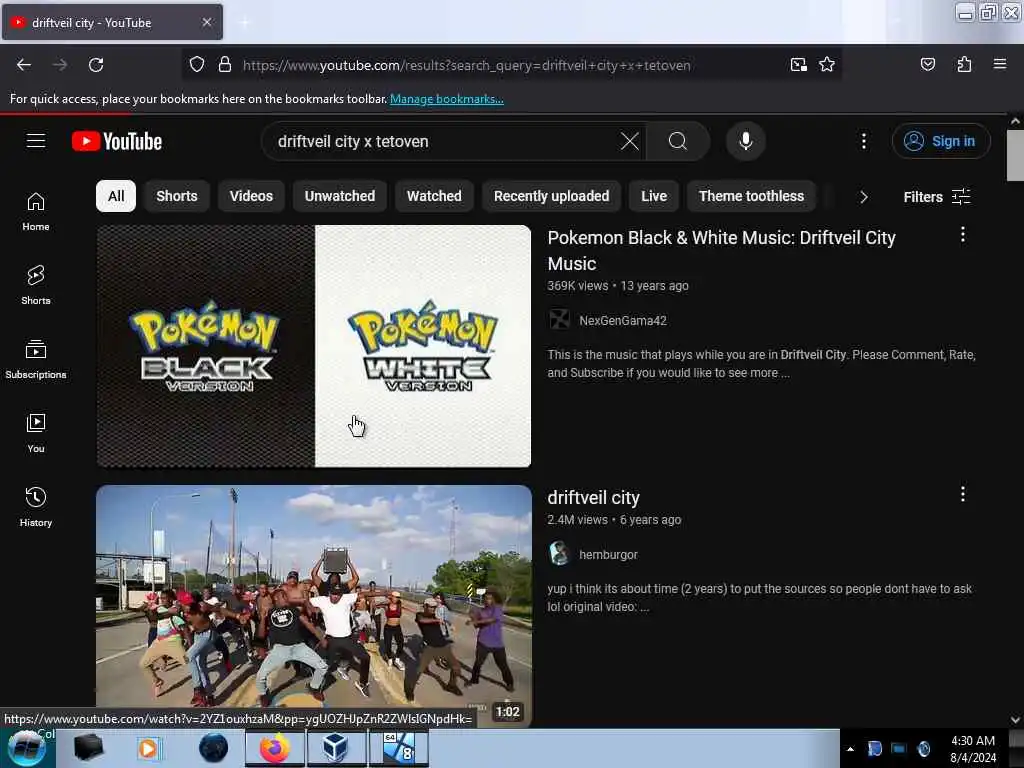Open options menu for driftveil city video

pyautogui.click(x=963, y=494)
